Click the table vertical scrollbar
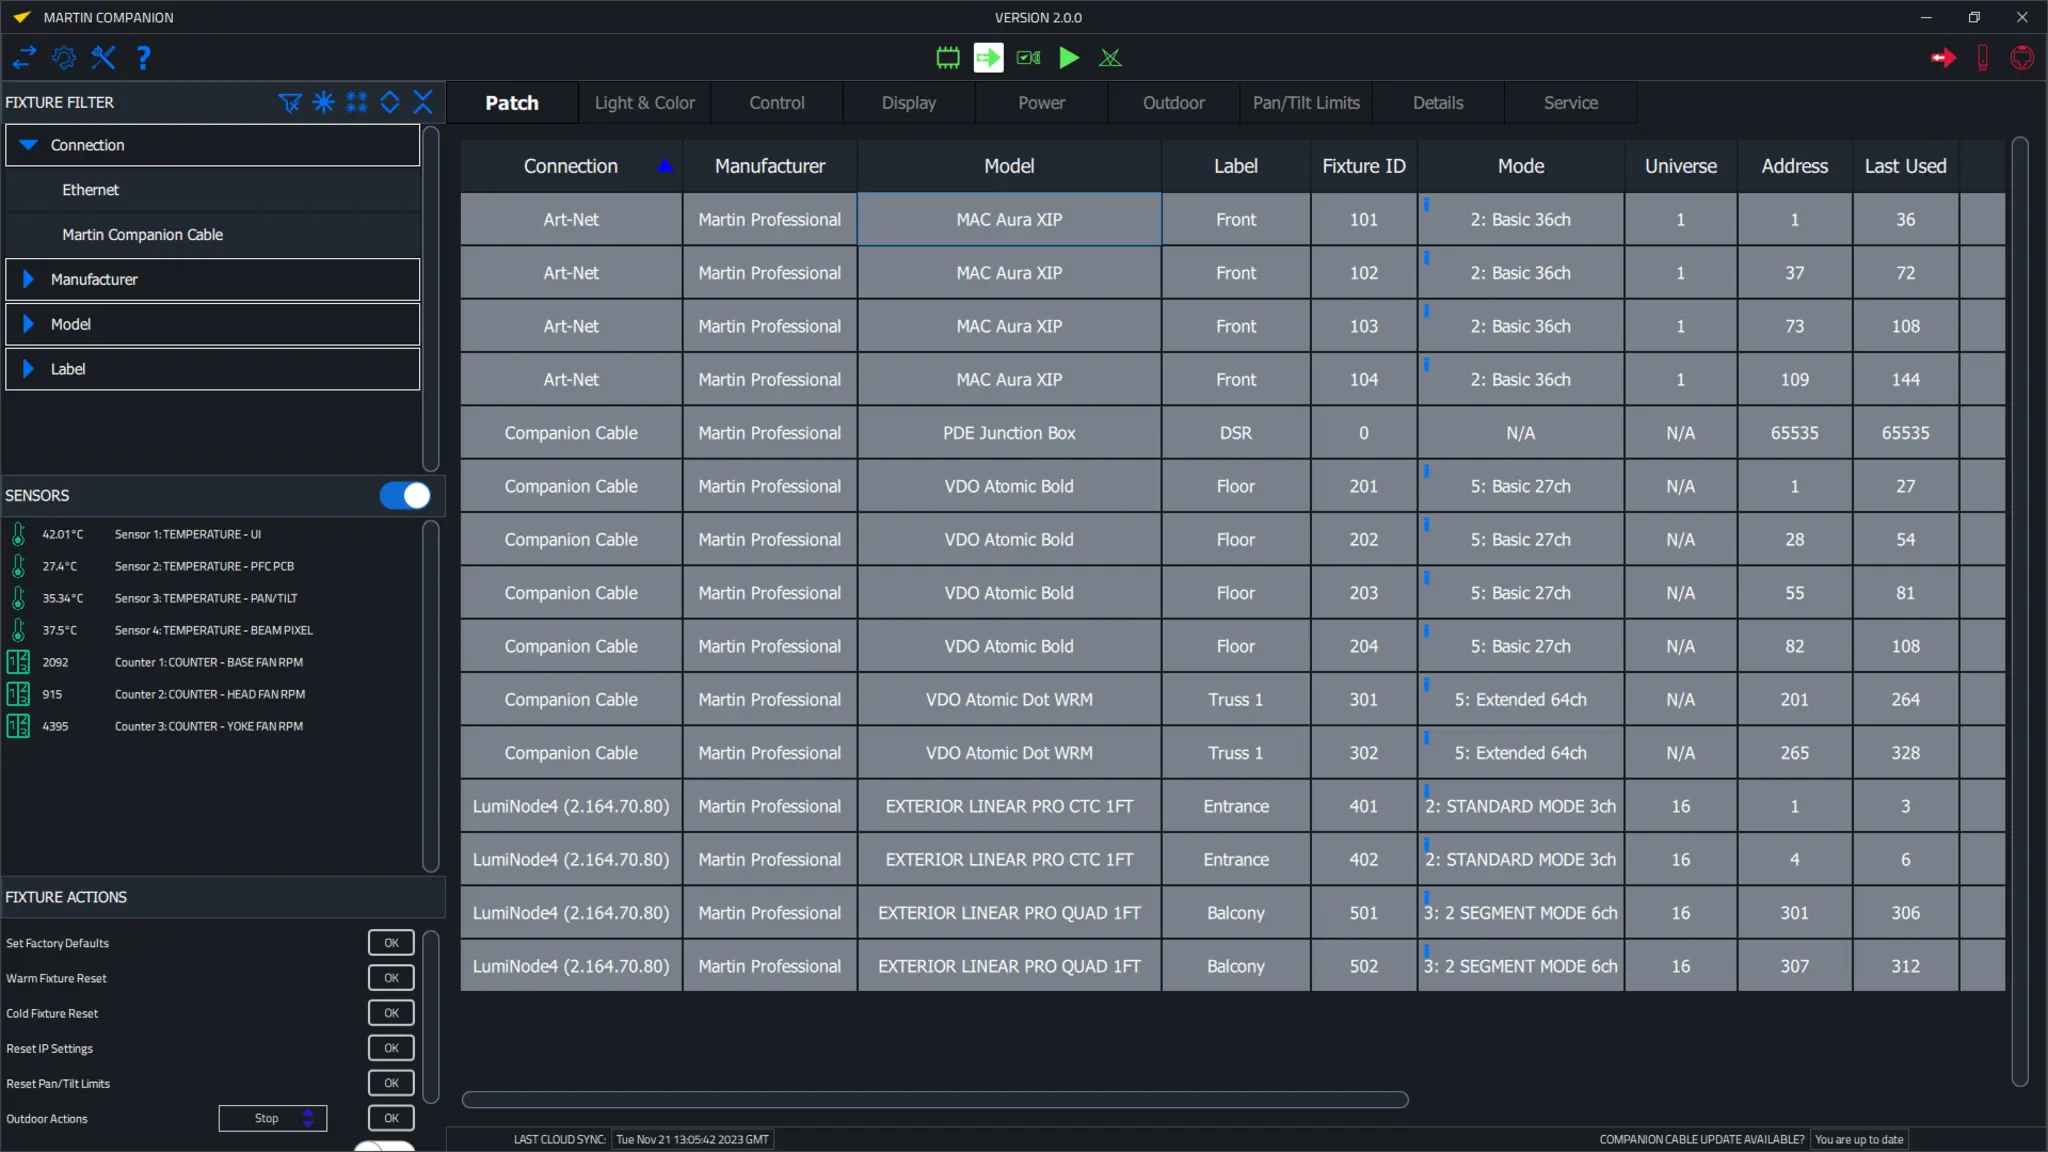 coord(2020,611)
